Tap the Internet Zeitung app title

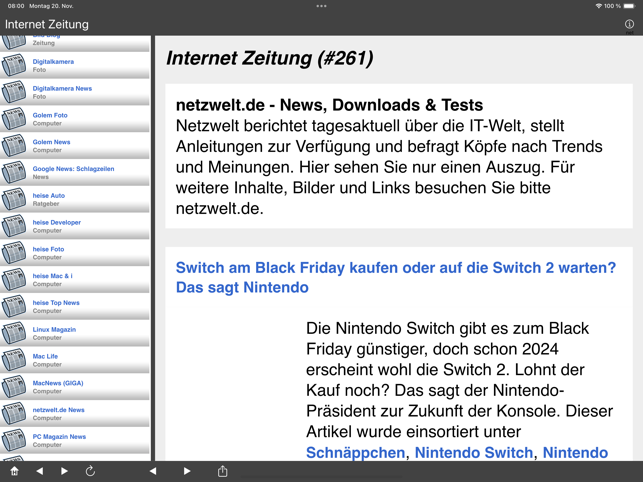click(x=47, y=24)
